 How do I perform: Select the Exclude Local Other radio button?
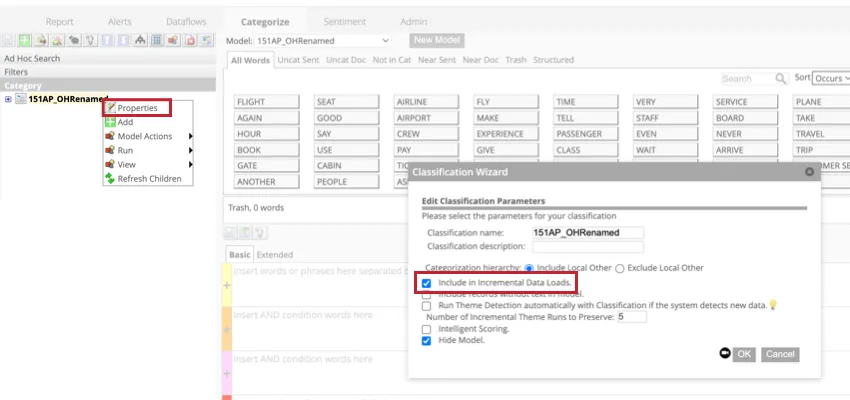tap(620, 268)
